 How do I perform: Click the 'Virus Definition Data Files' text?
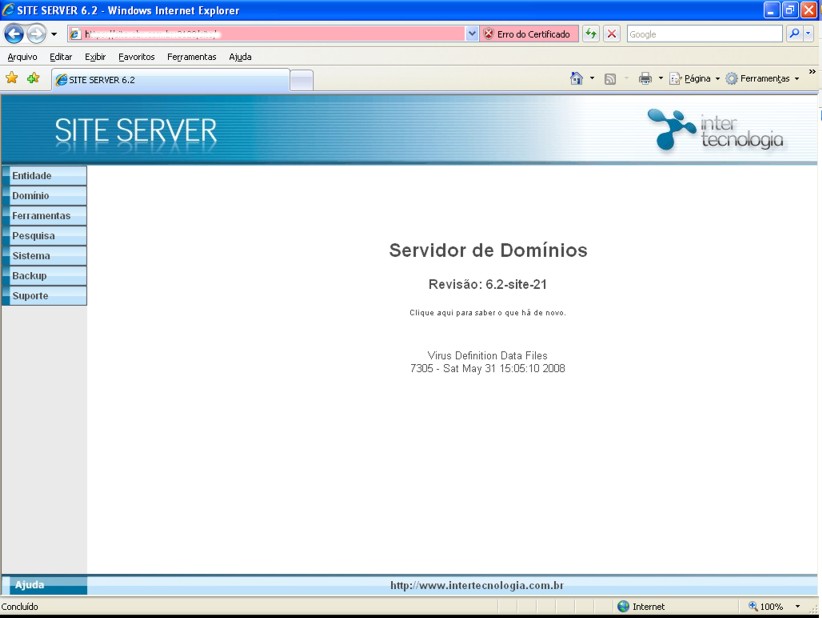488,355
